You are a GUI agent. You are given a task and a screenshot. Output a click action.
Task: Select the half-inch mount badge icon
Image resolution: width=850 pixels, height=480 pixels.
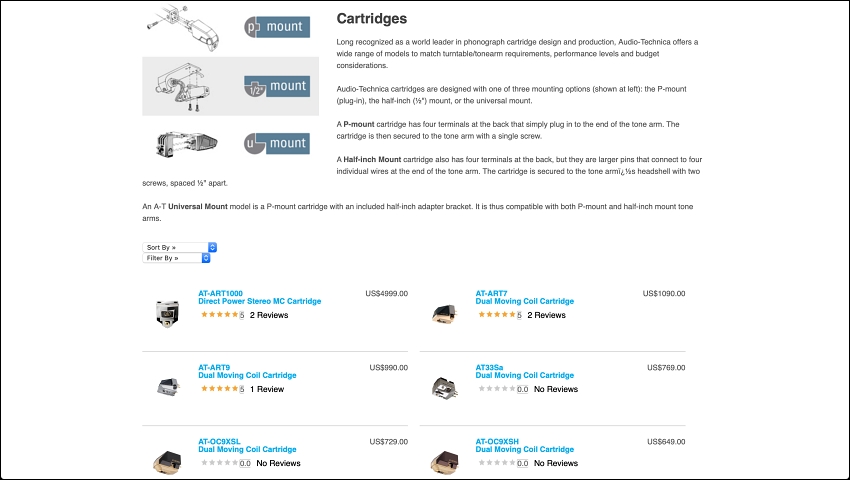pos(277,86)
